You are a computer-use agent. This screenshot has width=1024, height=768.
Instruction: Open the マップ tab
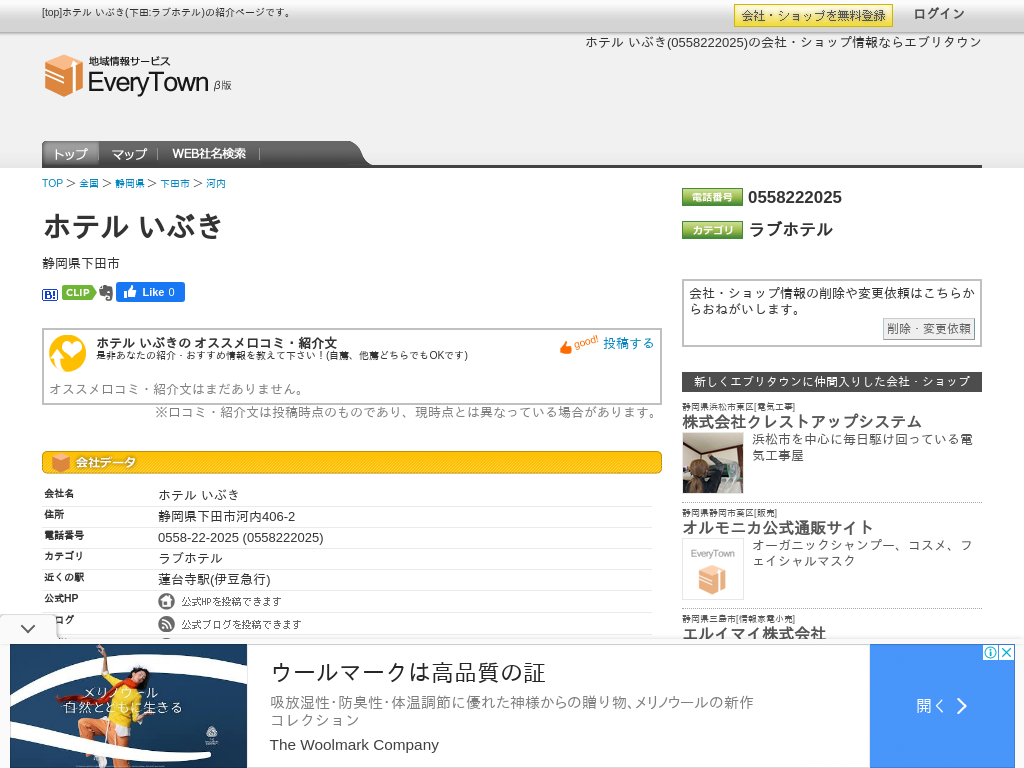(x=129, y=154)
